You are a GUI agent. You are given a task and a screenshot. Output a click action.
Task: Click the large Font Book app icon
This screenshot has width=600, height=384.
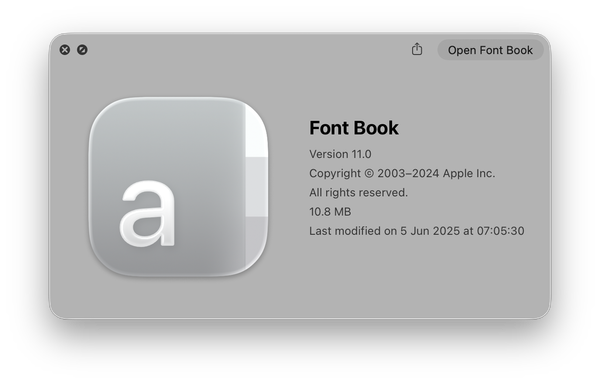click(x=178, y=187)
